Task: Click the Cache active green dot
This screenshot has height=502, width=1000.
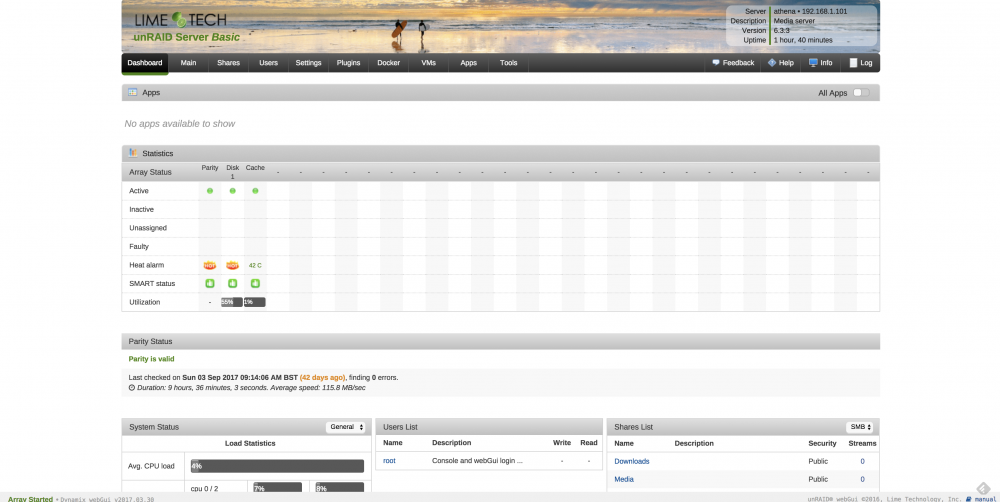Action: coord(255,191)
